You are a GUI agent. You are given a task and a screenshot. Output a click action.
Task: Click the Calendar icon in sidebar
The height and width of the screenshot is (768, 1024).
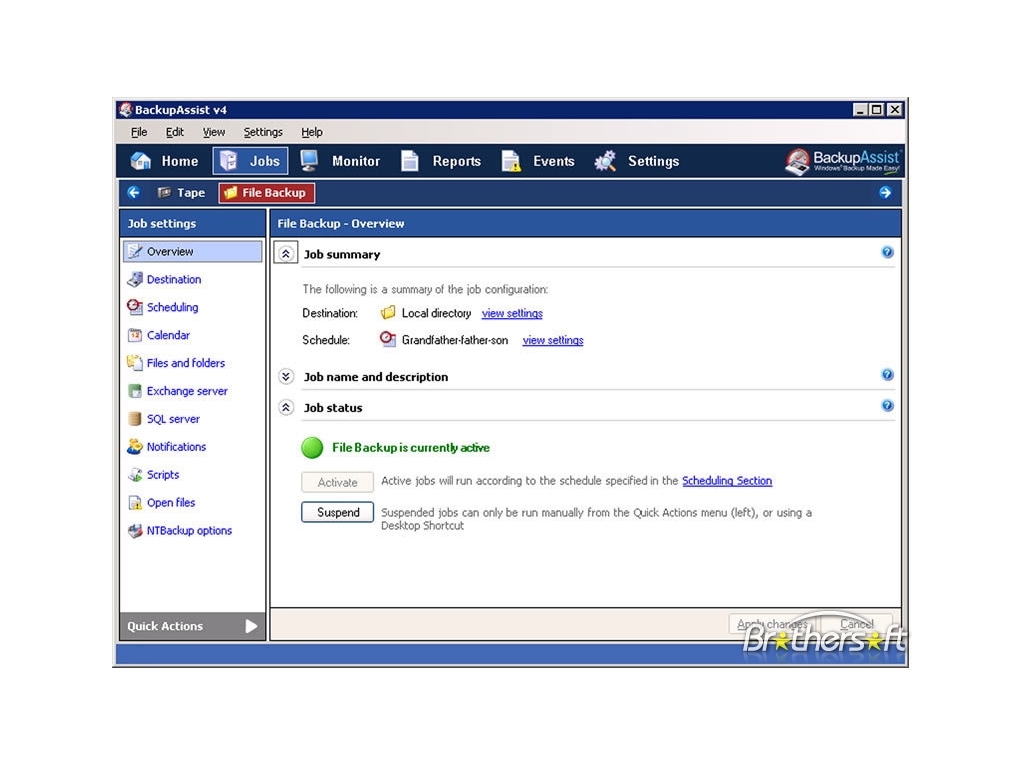135,335
